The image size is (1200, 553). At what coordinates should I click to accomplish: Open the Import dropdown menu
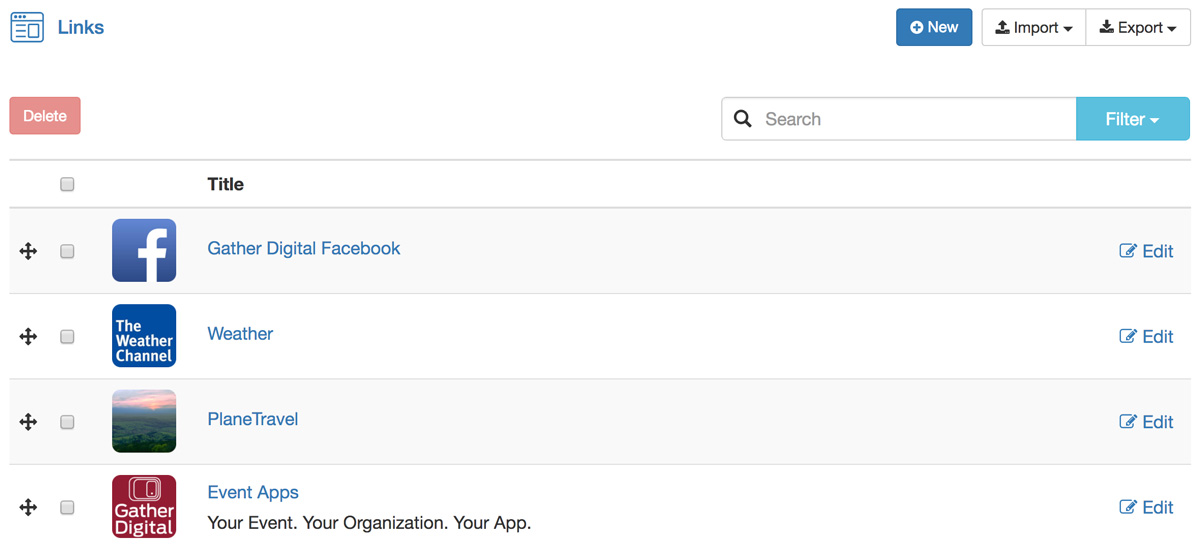[x=1033, y=27]
